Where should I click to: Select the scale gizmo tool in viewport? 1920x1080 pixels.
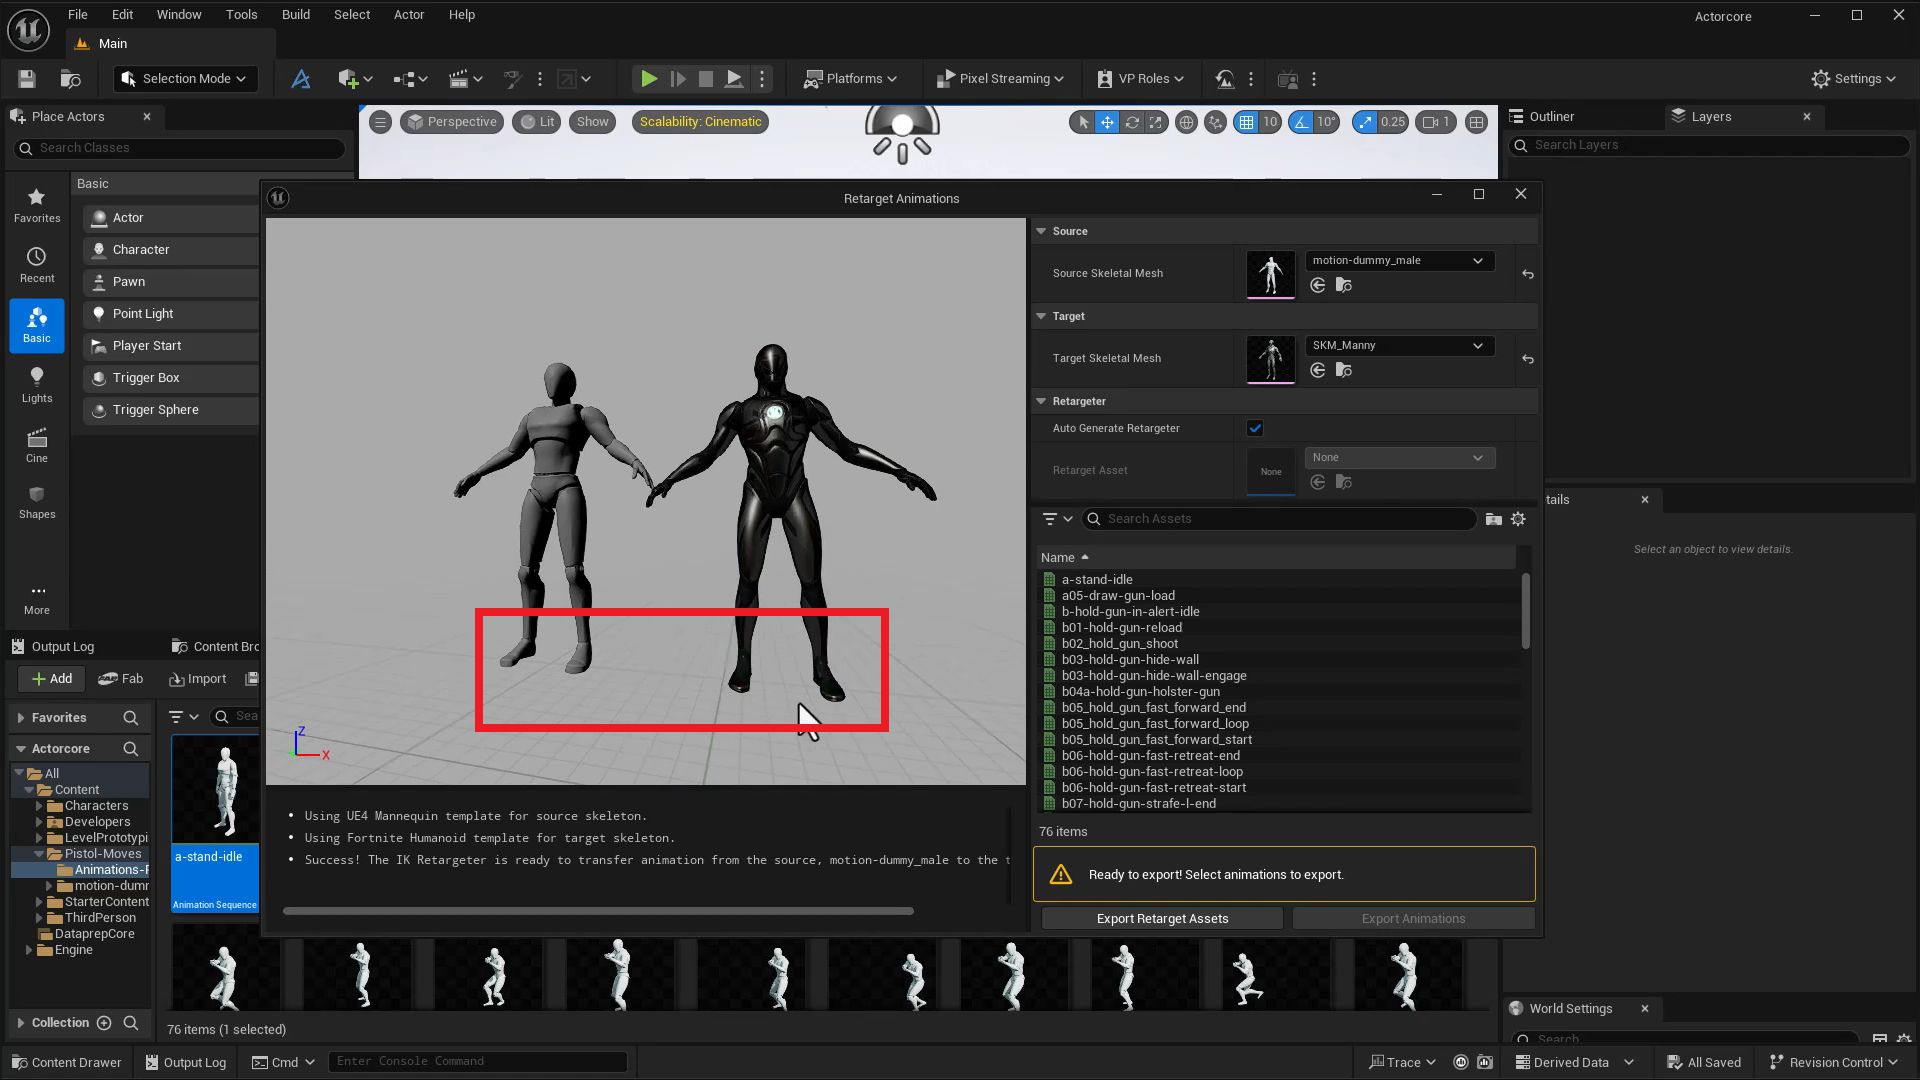tap(1156, 122)
